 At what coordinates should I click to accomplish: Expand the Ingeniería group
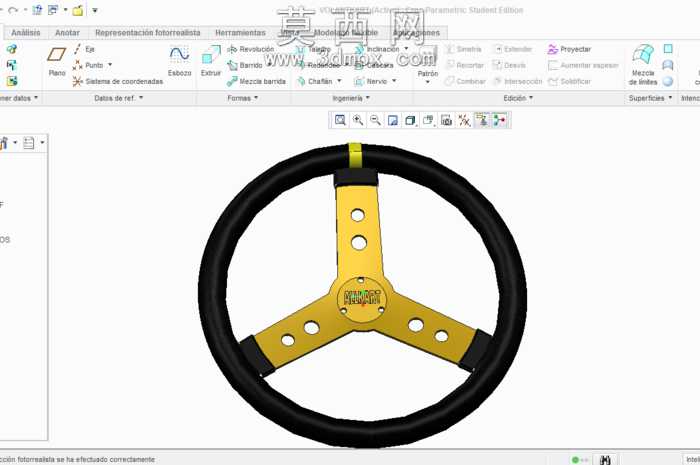click(x=351, y=98)
